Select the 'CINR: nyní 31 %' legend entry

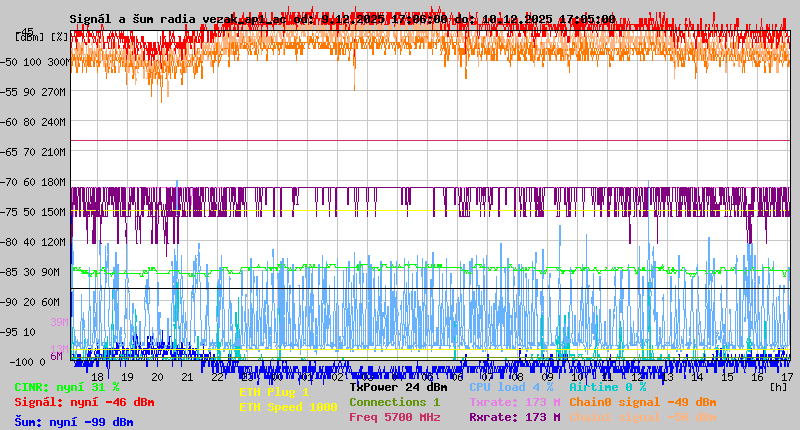67,388
